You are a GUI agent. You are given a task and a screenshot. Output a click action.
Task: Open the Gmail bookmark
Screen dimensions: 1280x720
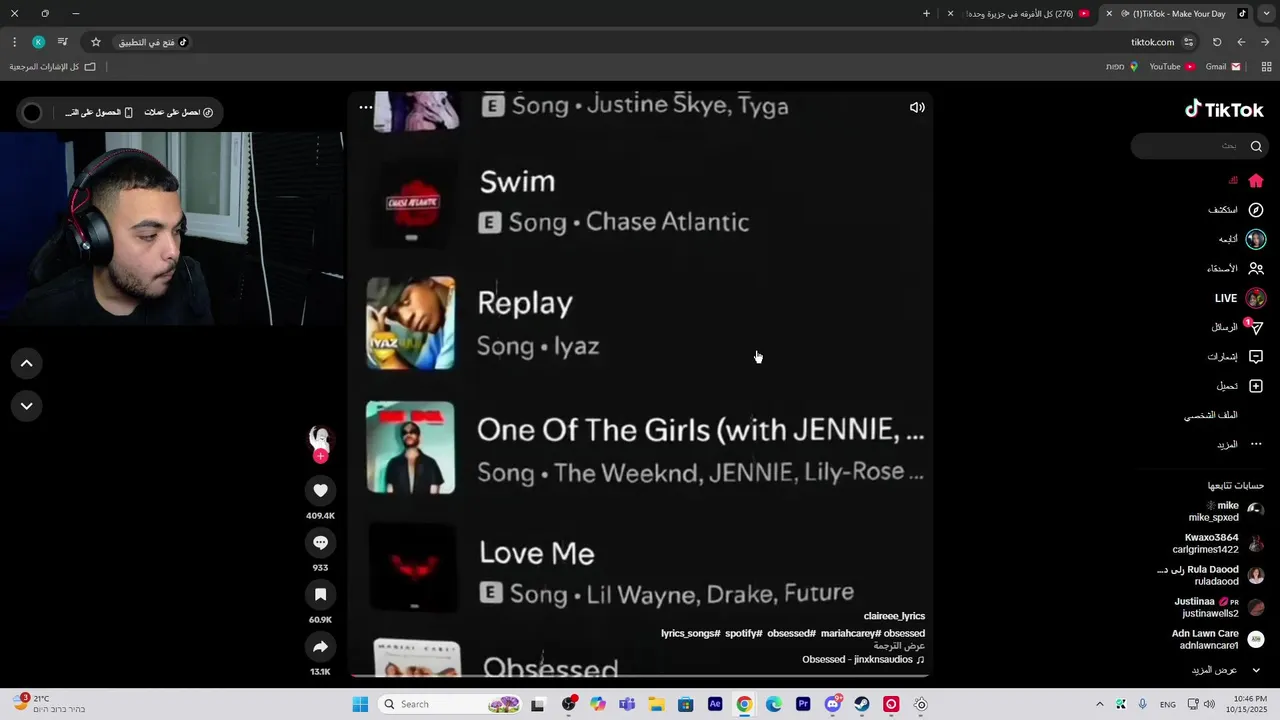[x=1223, y=67]
